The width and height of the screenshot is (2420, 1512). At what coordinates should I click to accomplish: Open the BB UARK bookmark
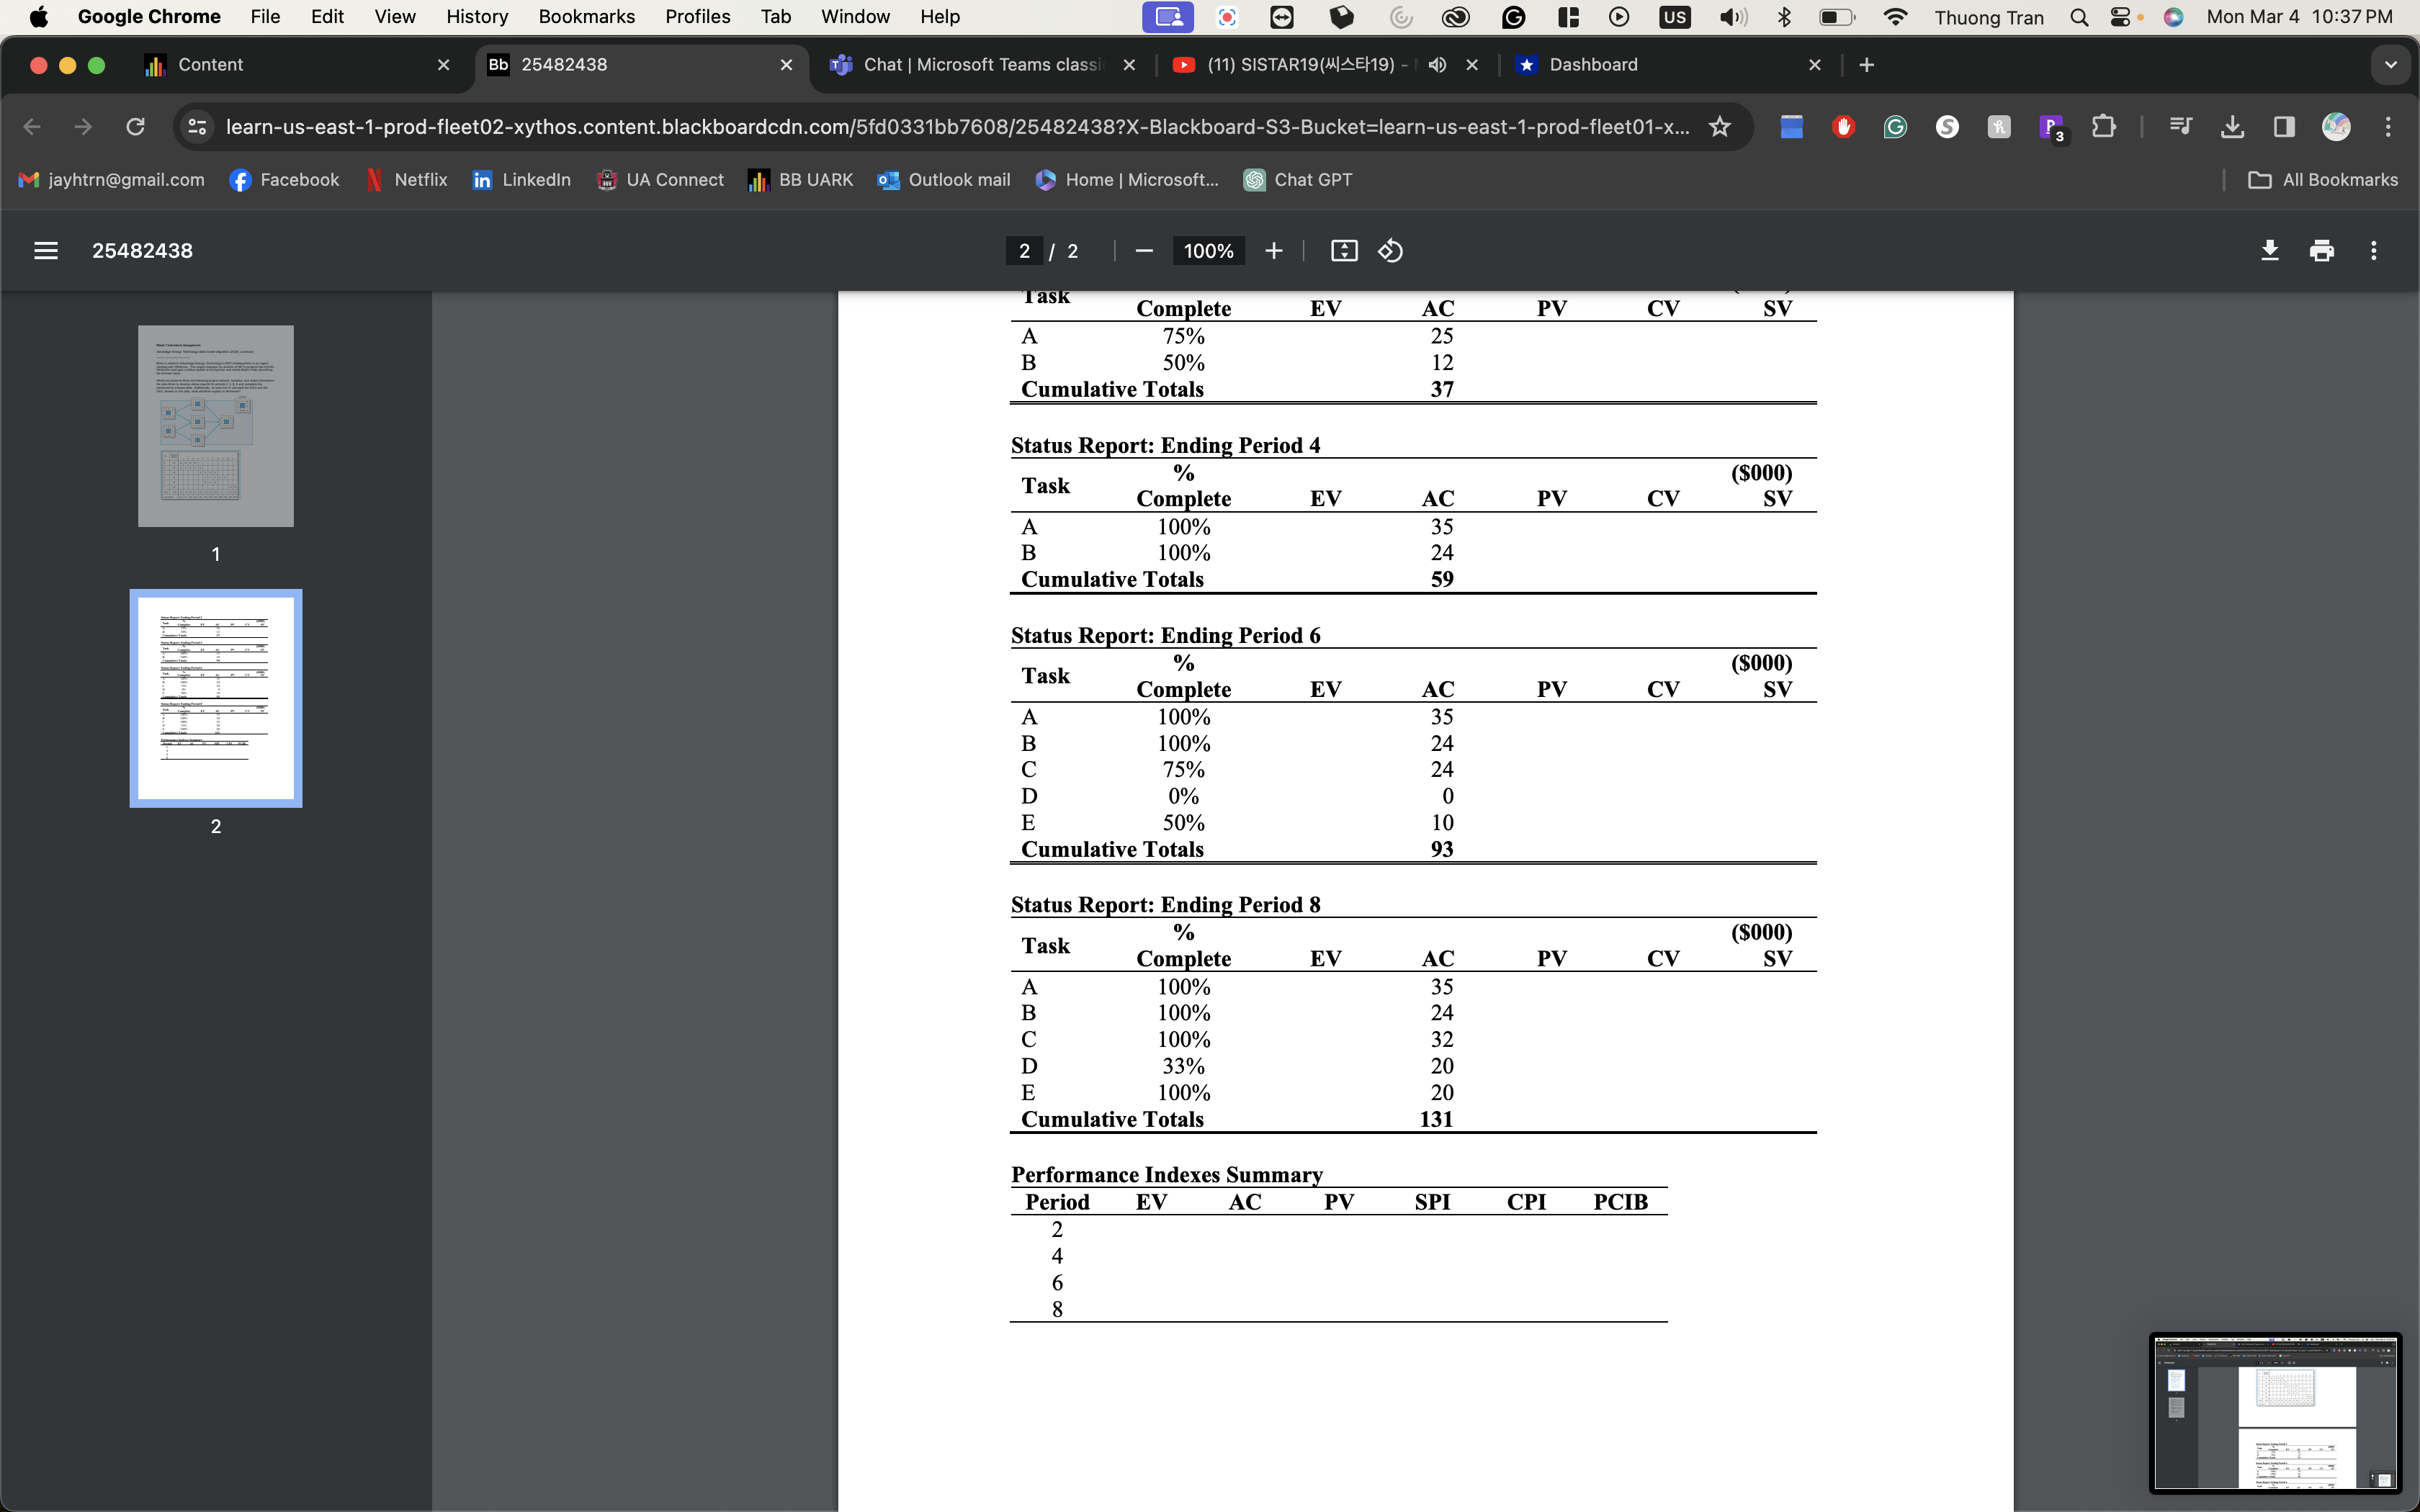pyautogui.click(x=800, y=180)
